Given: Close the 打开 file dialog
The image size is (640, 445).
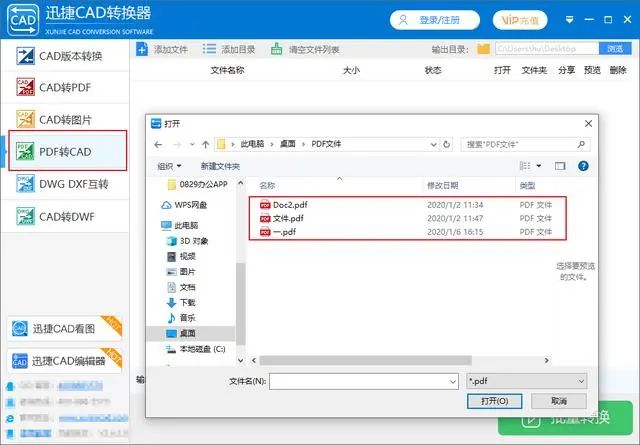Looking at the screenshot, I should [x=588, y=123].
